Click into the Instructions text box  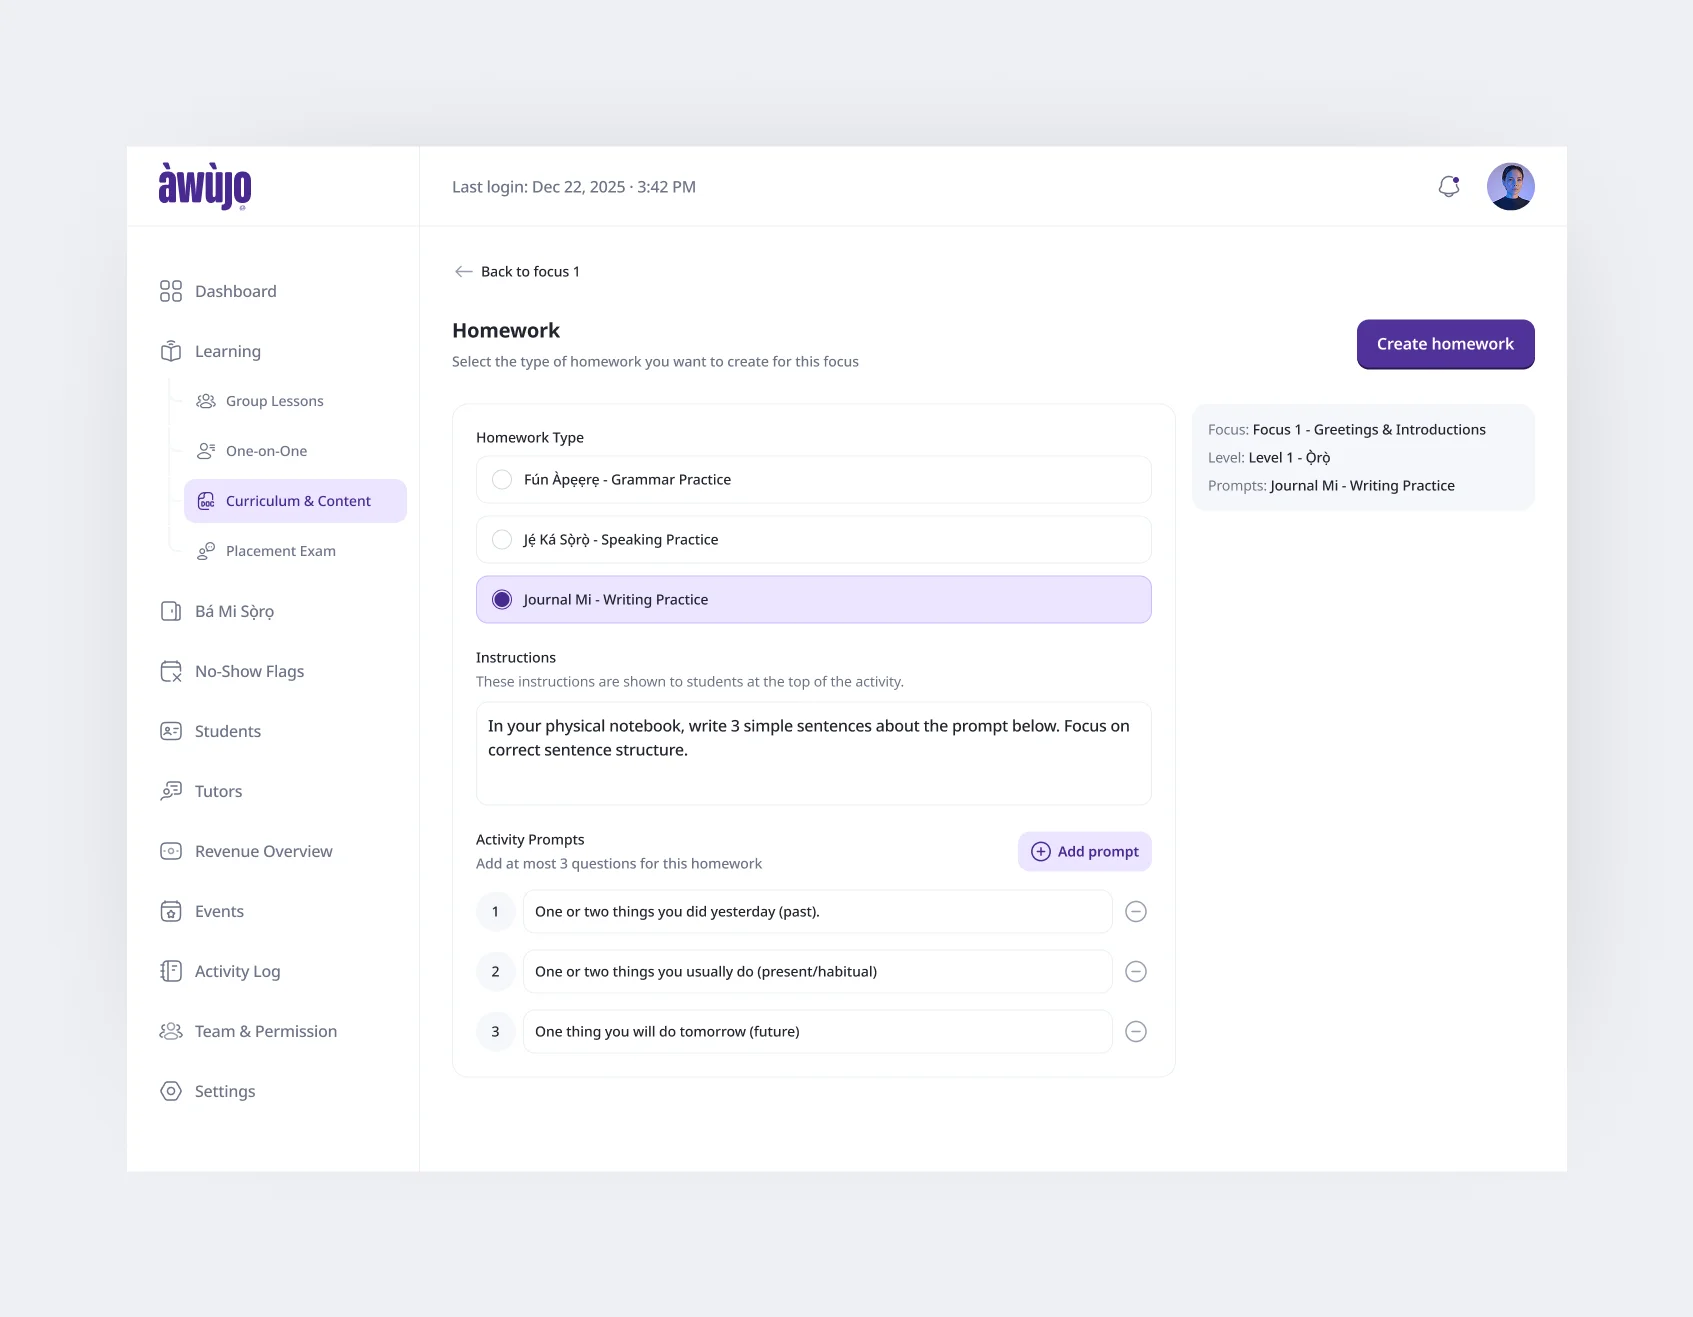tap(814, 753)
